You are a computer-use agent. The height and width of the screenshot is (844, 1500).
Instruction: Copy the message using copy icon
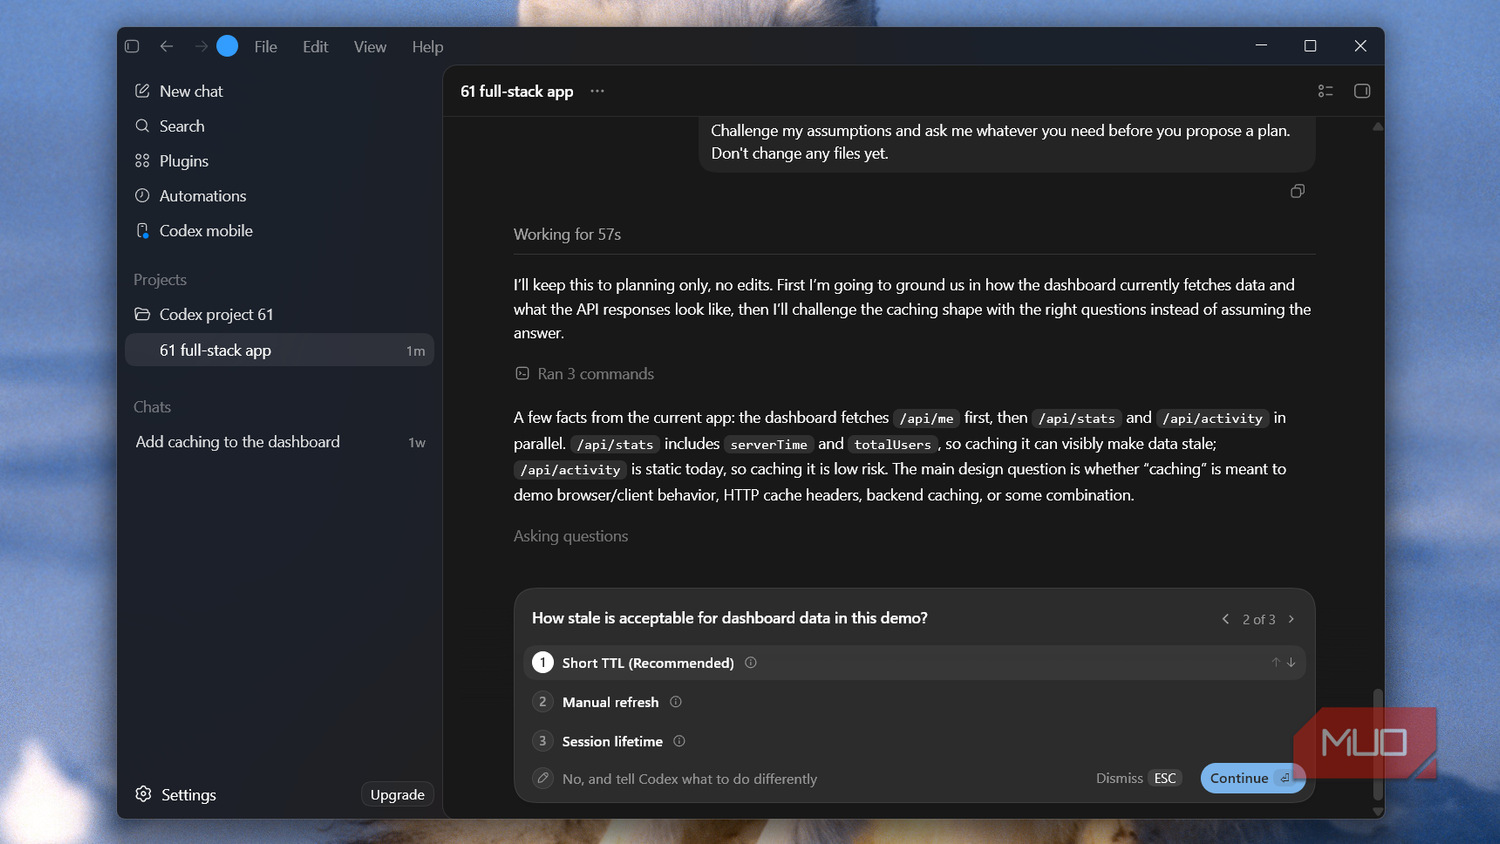[x=1297, y=191]
